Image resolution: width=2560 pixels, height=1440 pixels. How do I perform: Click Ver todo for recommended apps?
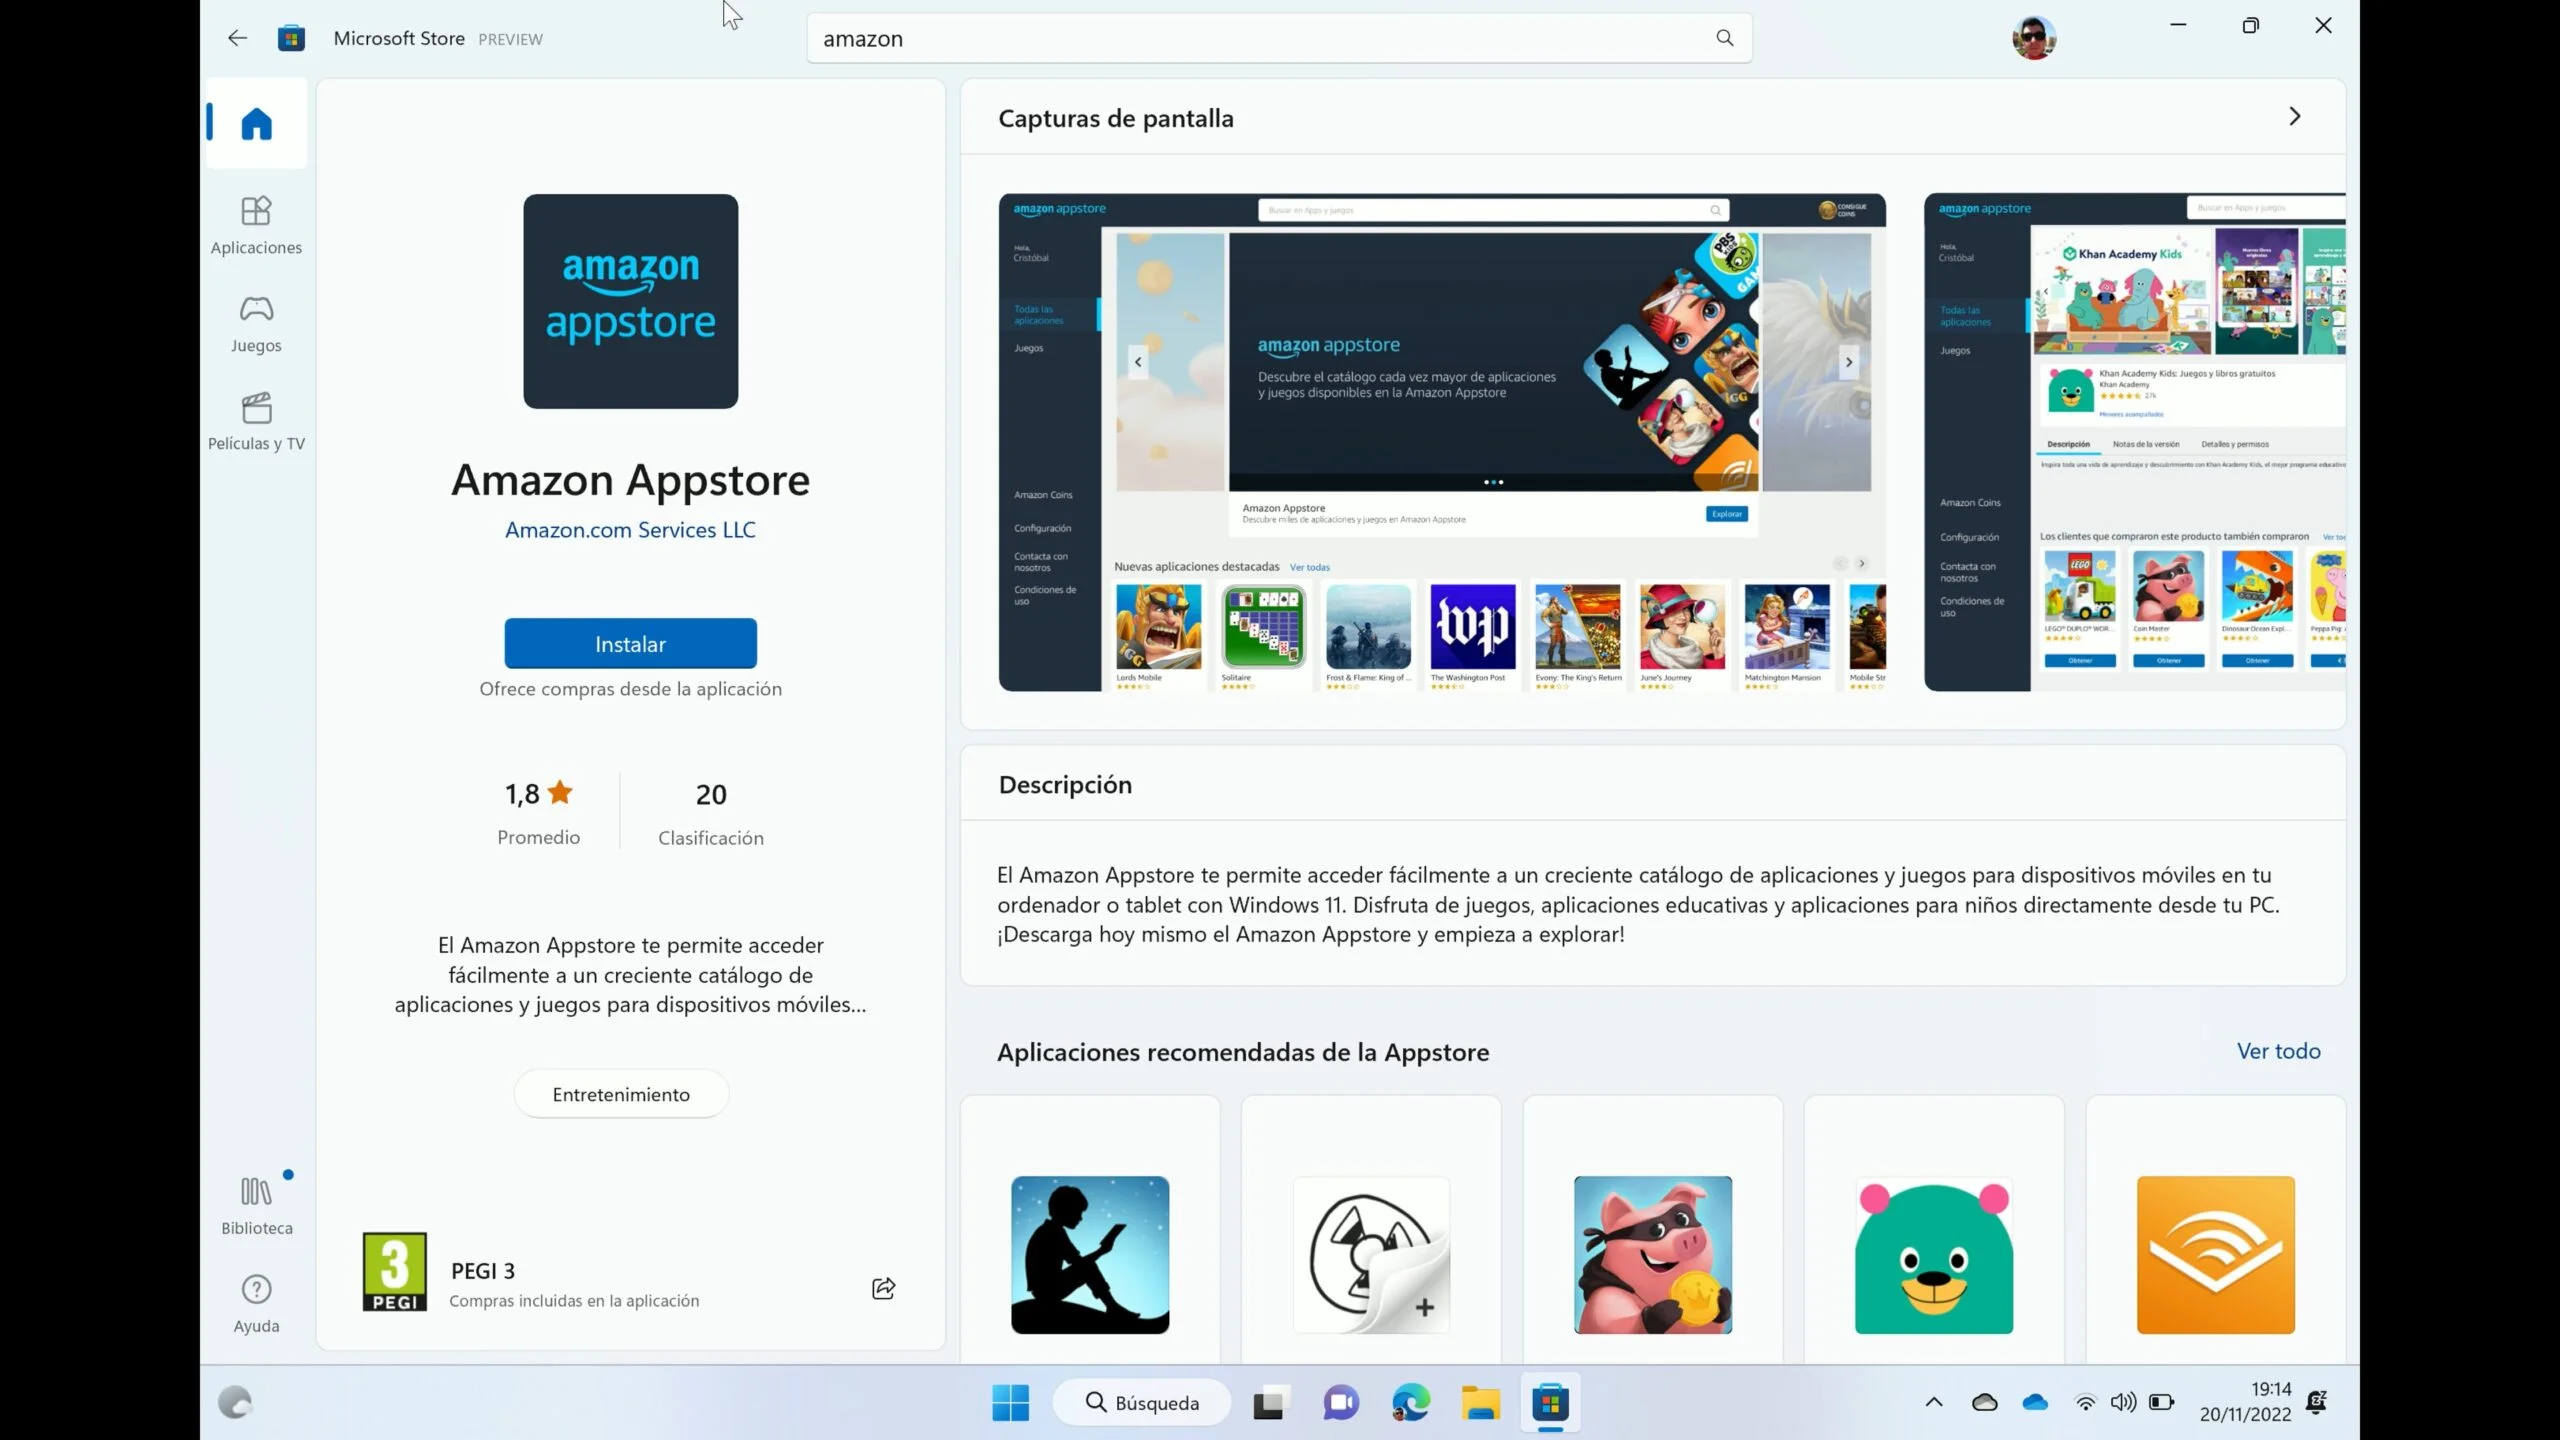pyautogui.click(x=2278, y=1051)
